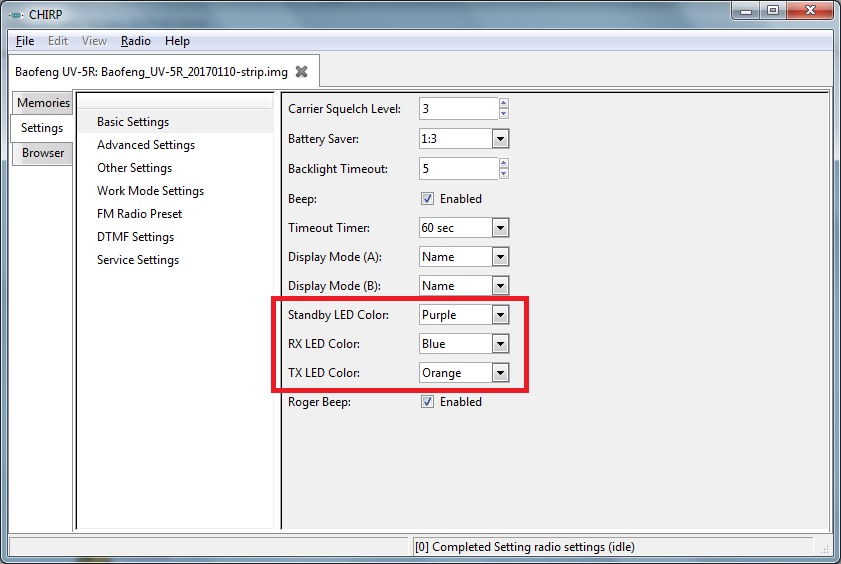Switch to the Memories tab
The height and width of the screenshot is (564, 841).
(43, 102)
